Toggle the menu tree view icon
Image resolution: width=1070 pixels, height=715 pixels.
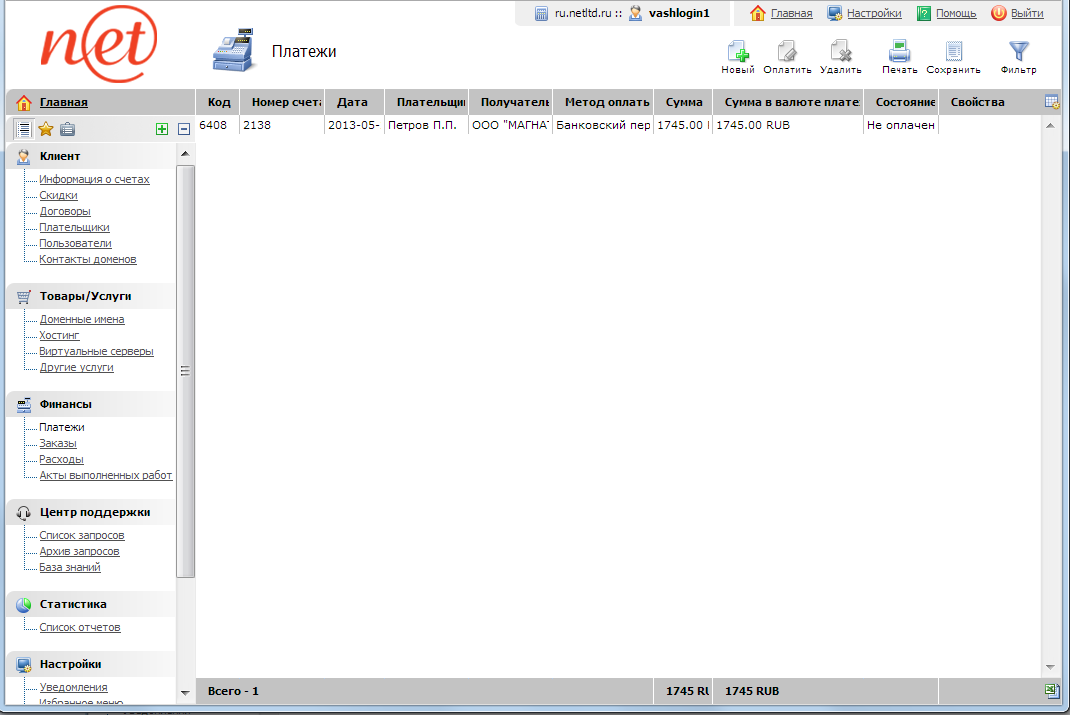[22, 128]
